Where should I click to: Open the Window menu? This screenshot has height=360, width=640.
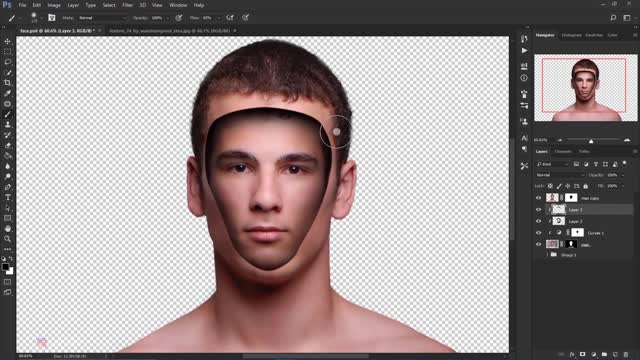(178, 5)
